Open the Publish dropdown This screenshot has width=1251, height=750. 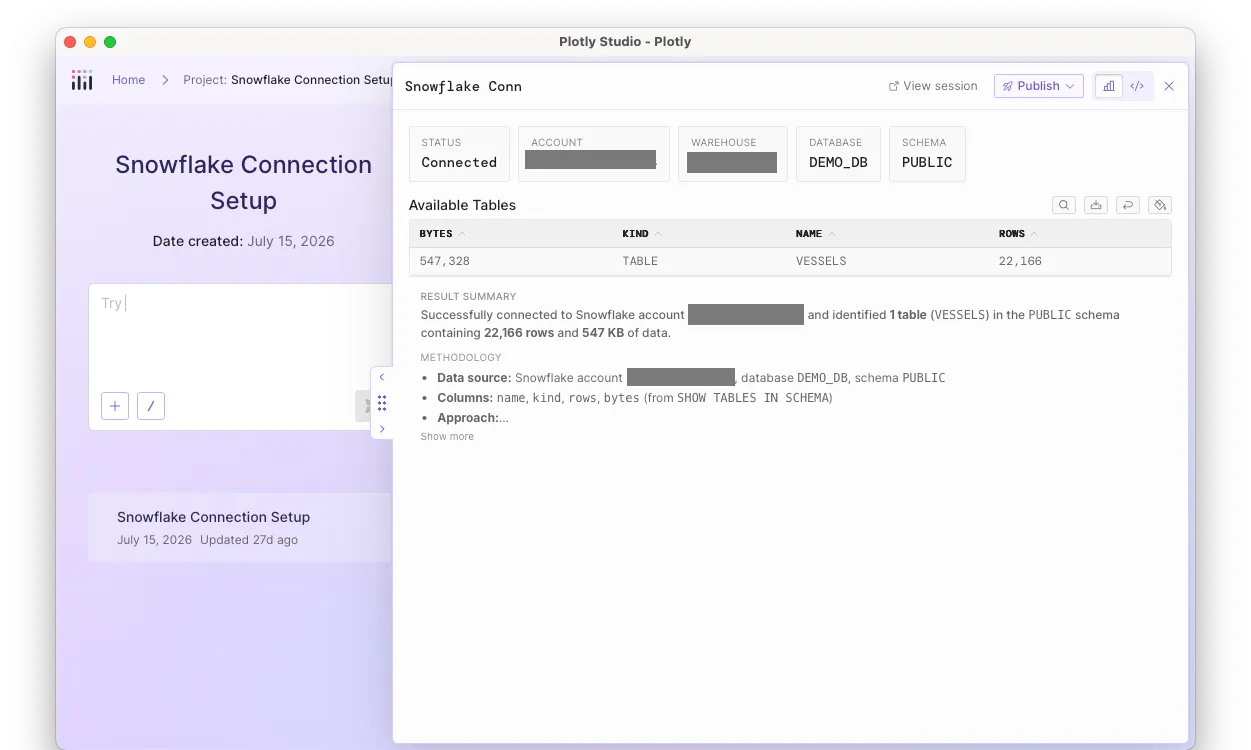1039,86
